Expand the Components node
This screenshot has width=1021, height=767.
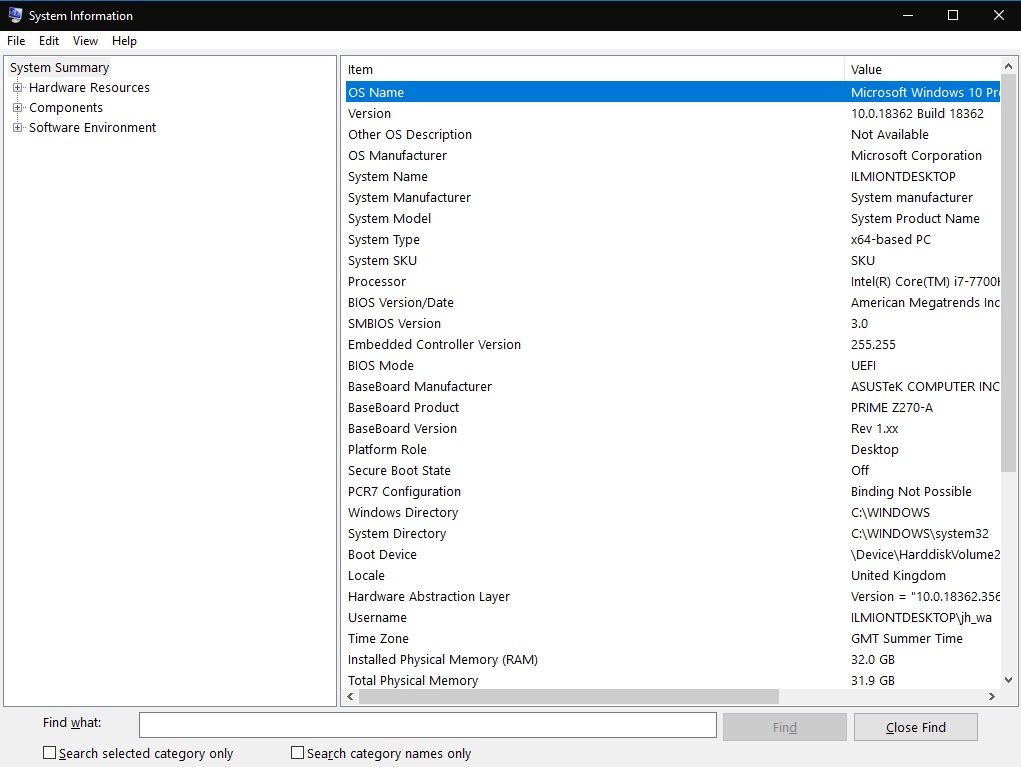pos(18,107)
